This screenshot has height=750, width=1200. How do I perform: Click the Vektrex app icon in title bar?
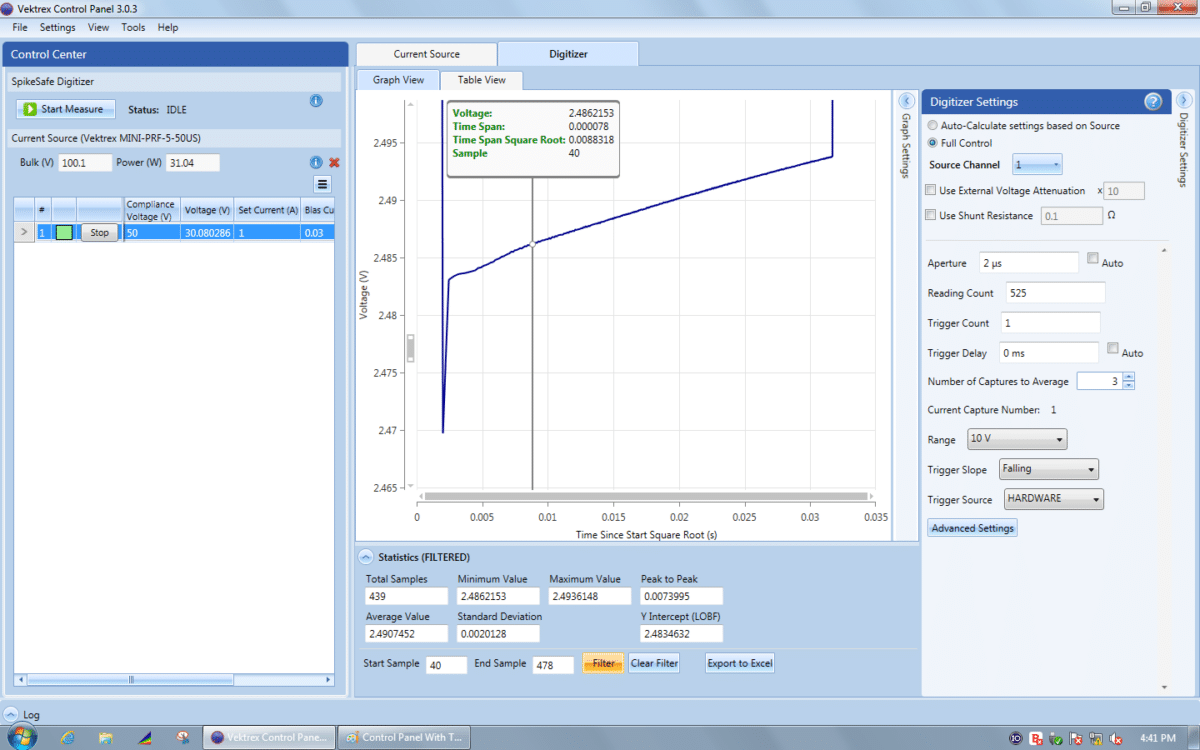click(7, 9)
